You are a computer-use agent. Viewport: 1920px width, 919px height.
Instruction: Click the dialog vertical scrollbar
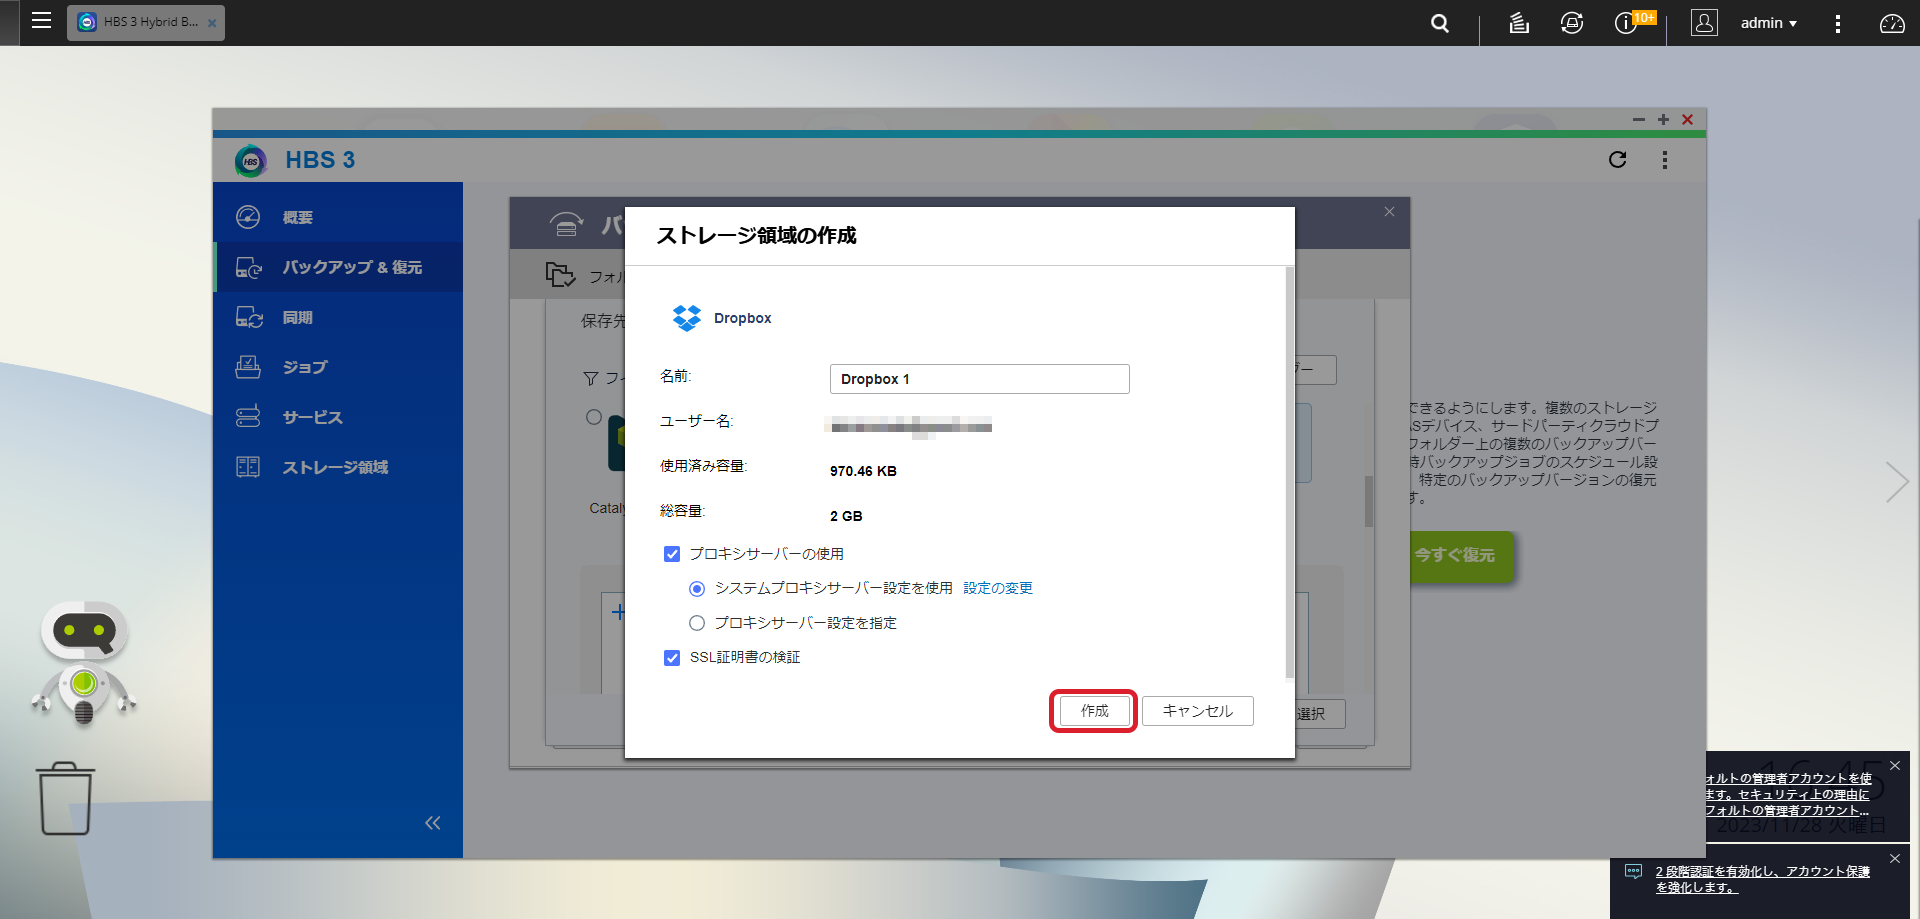tap(1289, 472)
